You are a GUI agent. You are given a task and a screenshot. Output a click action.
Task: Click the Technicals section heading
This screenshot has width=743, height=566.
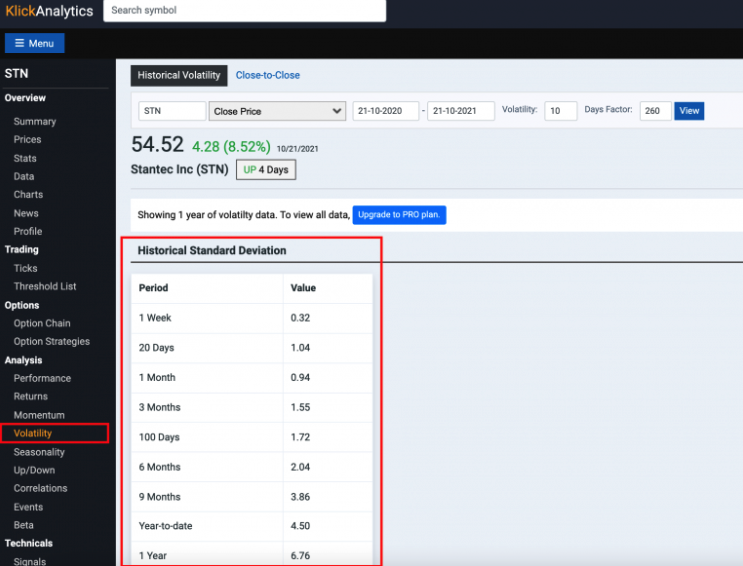[28, 543]
